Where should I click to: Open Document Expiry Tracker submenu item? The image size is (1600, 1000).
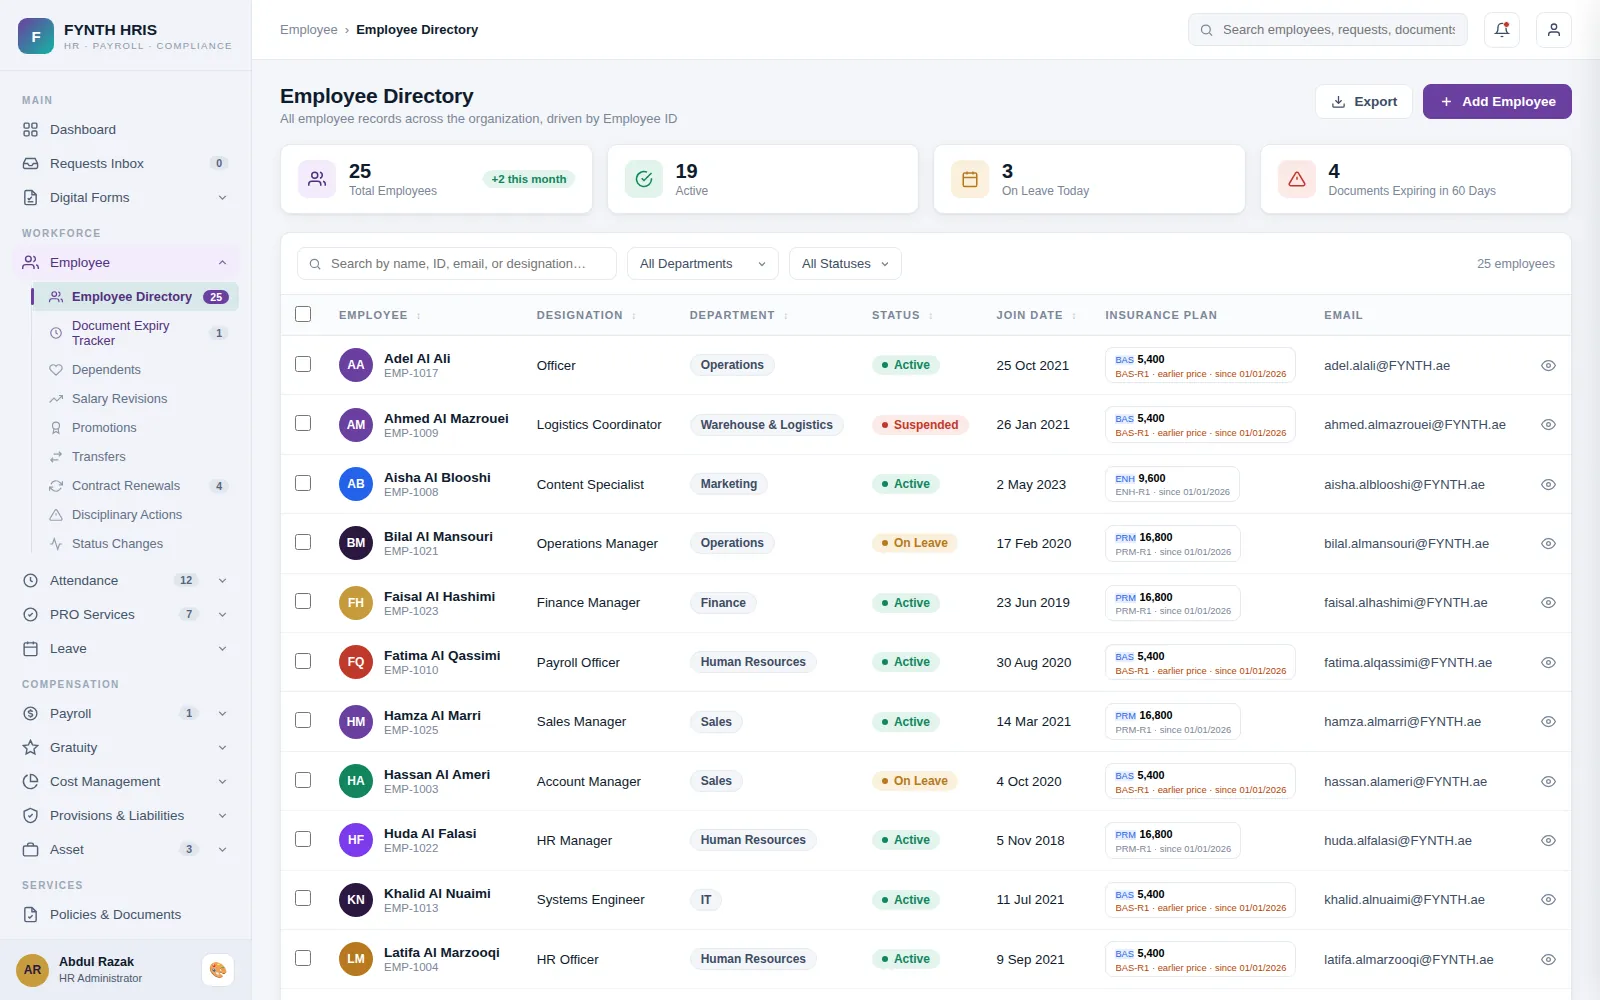(135, 333)
